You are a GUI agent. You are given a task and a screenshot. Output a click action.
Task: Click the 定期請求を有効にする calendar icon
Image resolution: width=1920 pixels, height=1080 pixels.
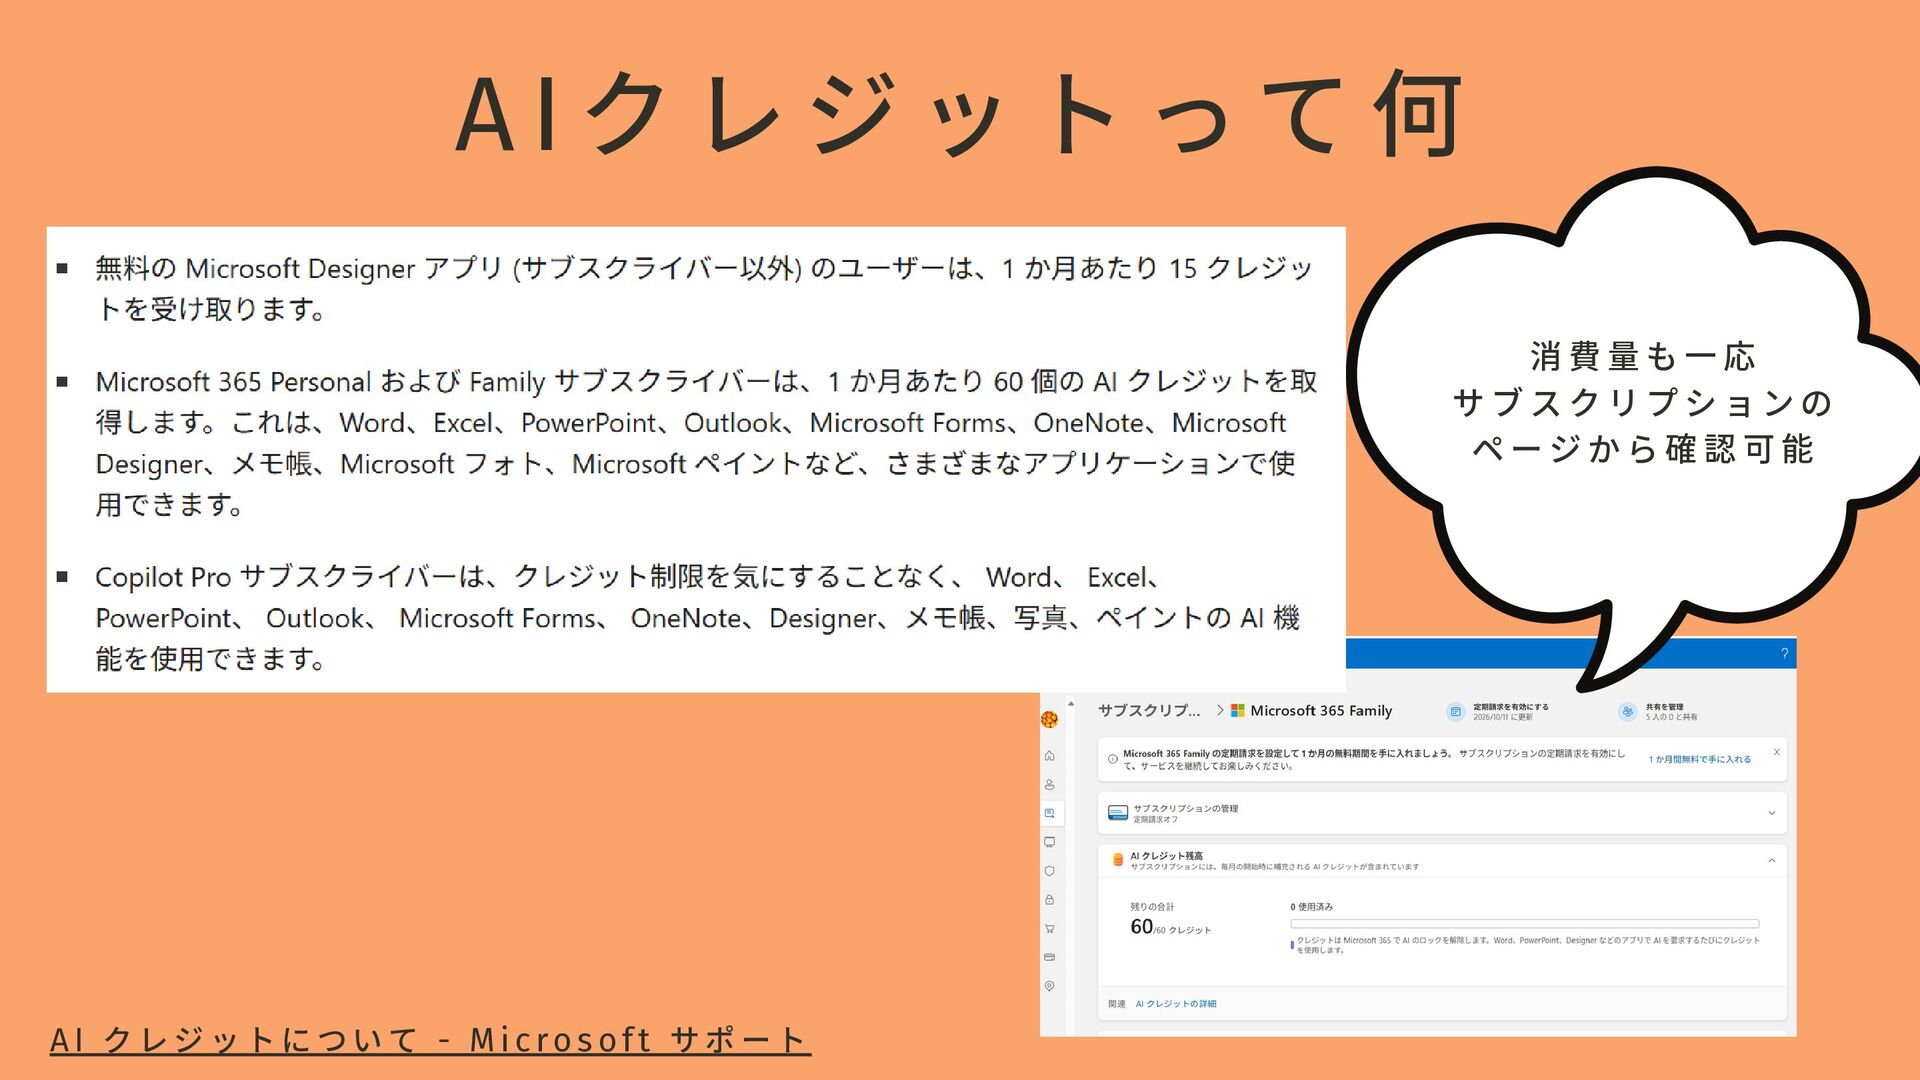[1455, 711]
